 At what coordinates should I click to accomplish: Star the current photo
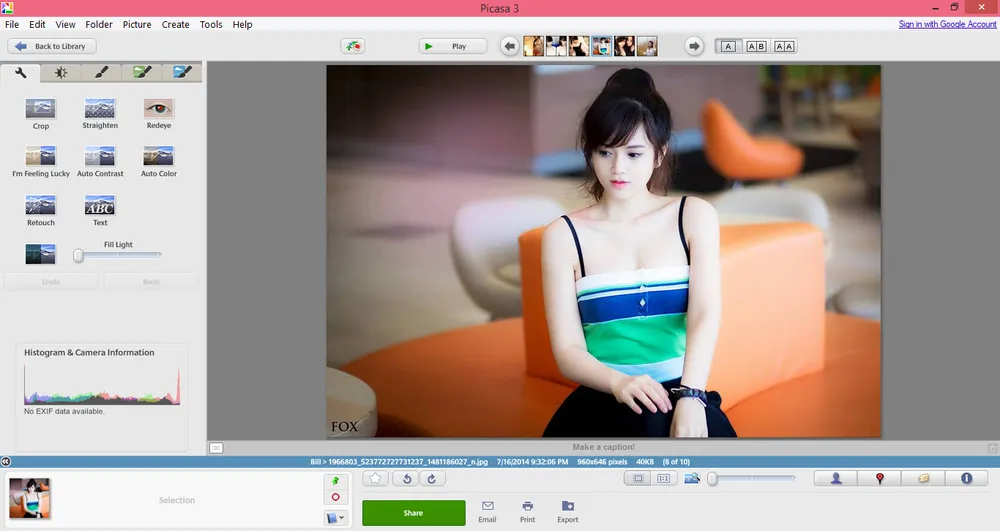click(x=376, y=479)
